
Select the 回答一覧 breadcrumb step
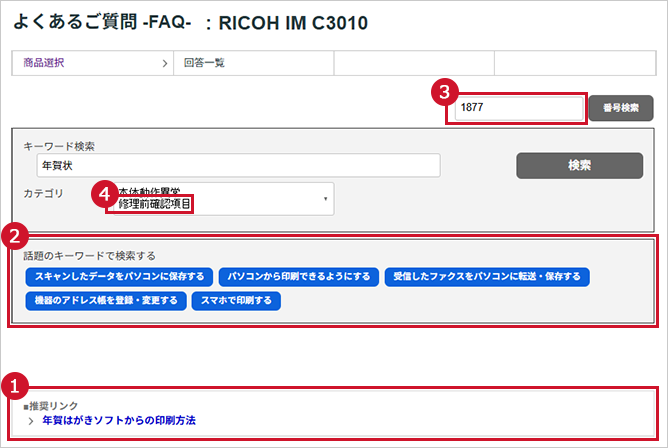point(204,63)
